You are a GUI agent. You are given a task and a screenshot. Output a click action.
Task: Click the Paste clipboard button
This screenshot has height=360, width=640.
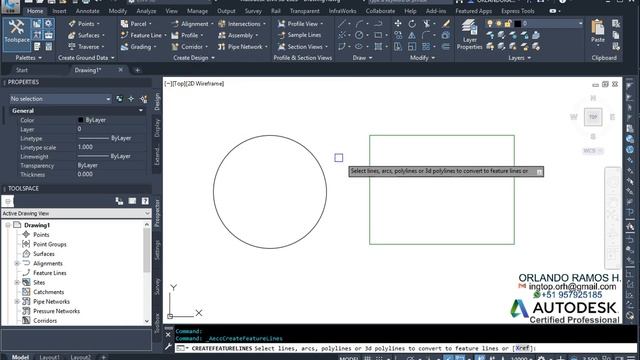598,31
